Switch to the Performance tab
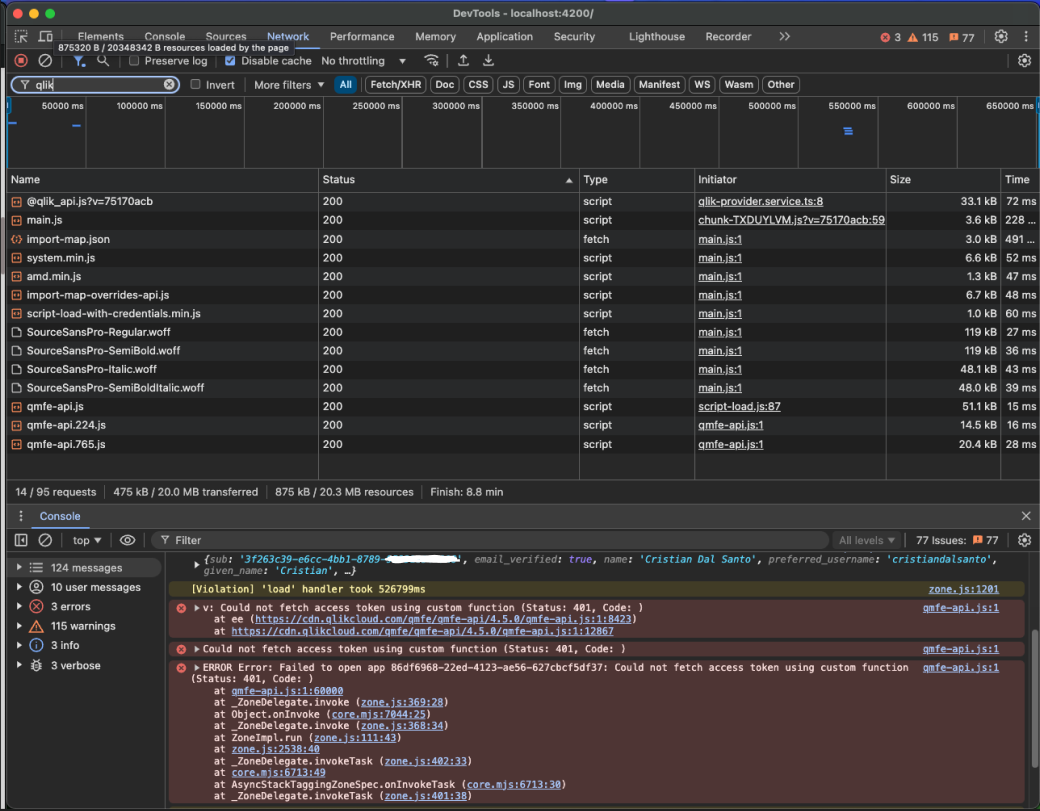The image size is (1040, 811). [x=362, y=37]
